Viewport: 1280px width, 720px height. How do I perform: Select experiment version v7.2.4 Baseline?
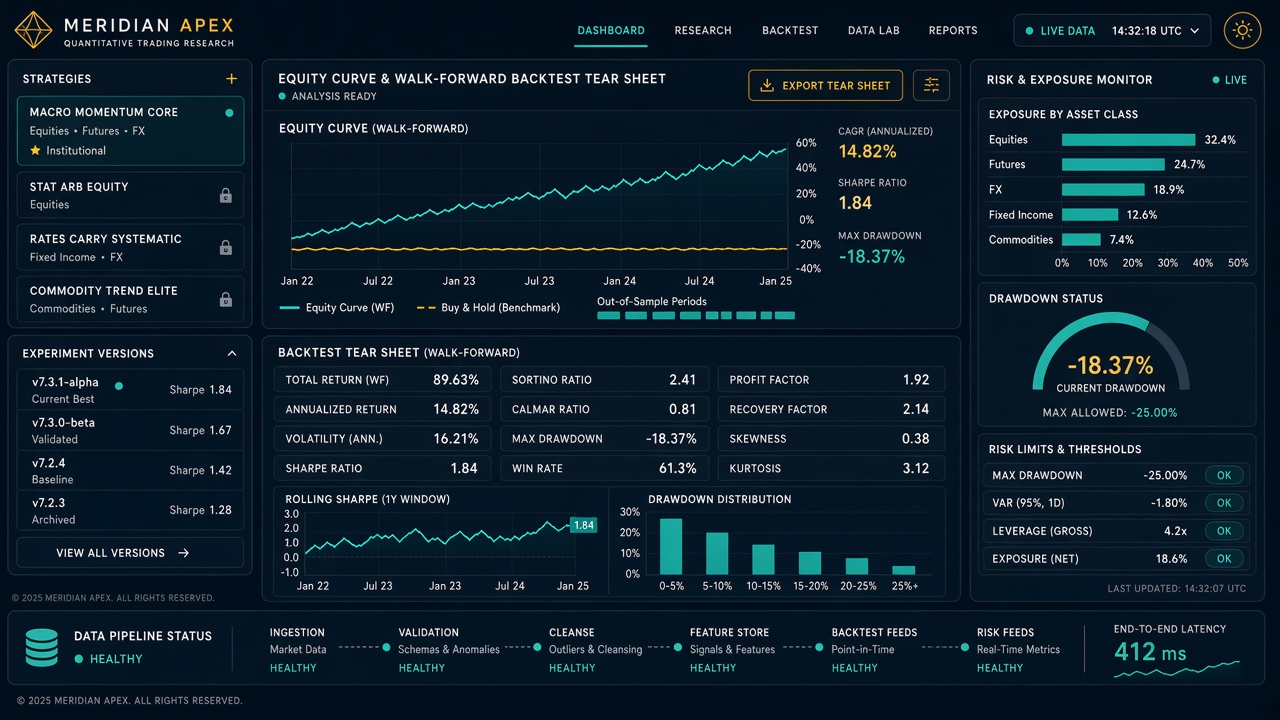point(130,471)
